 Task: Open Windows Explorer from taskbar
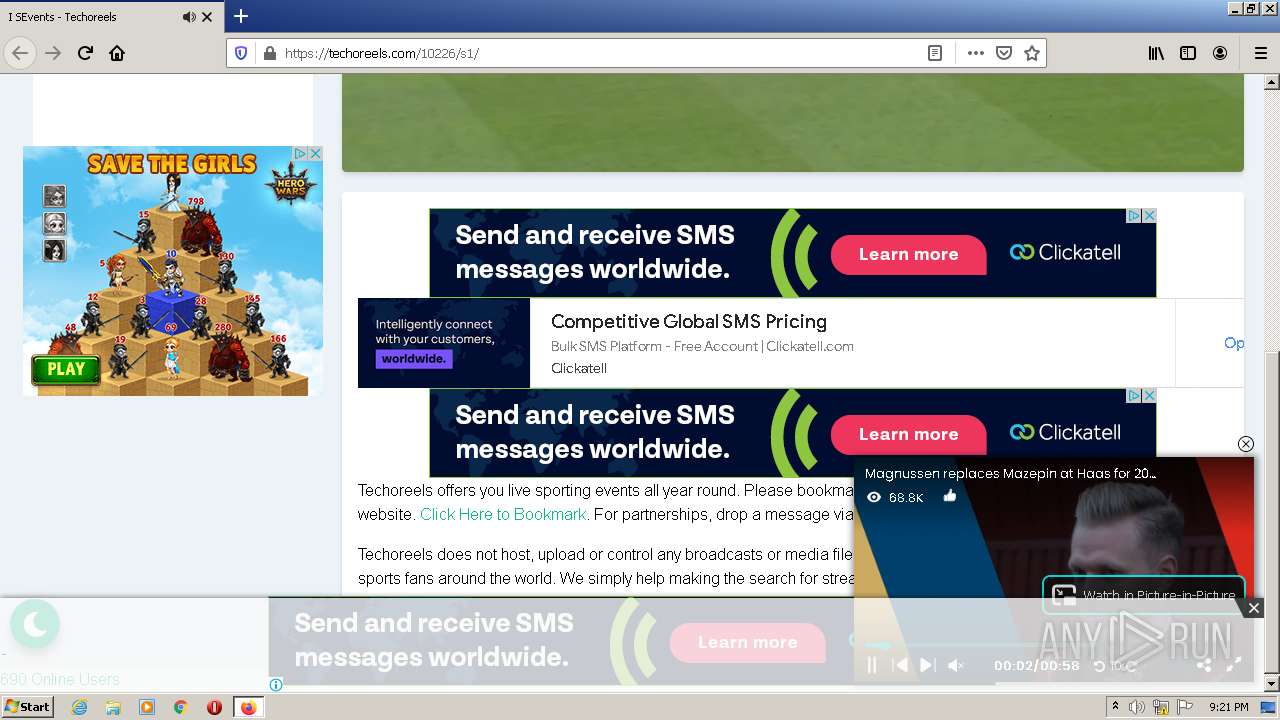113,707
